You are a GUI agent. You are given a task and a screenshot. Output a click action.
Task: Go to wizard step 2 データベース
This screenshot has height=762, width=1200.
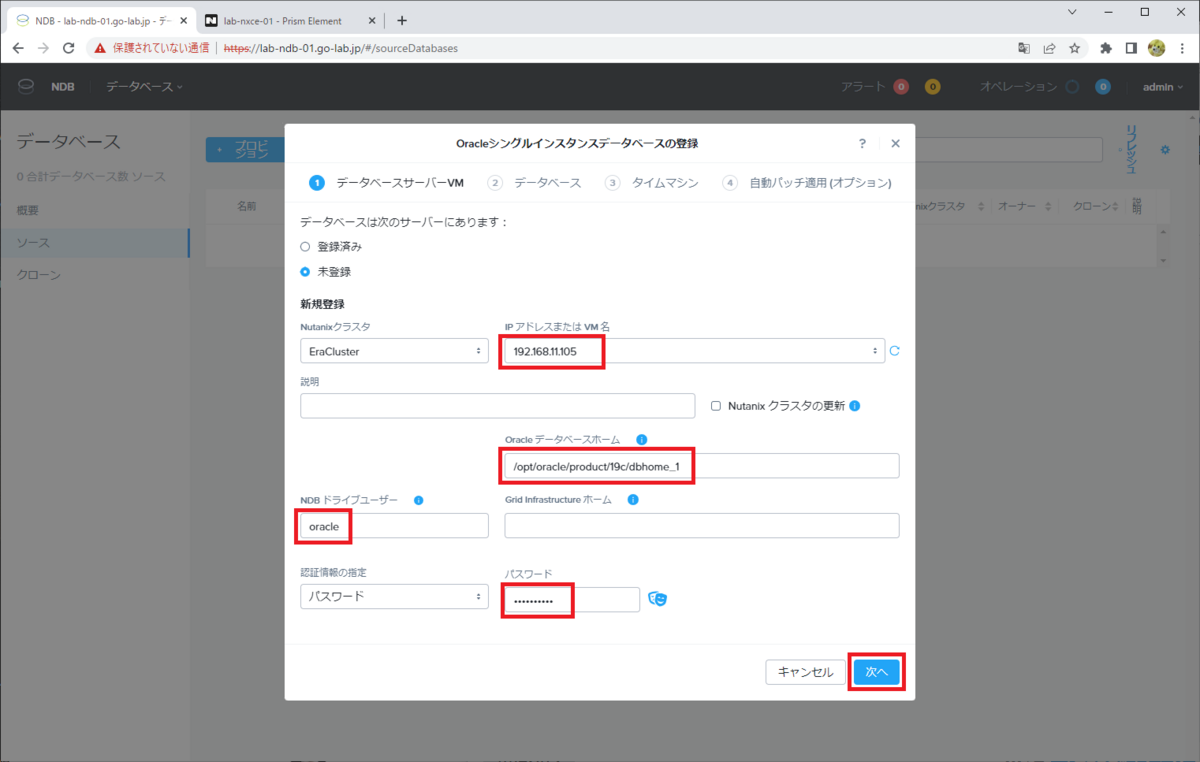pyautogui.click(x=535, y=183)
